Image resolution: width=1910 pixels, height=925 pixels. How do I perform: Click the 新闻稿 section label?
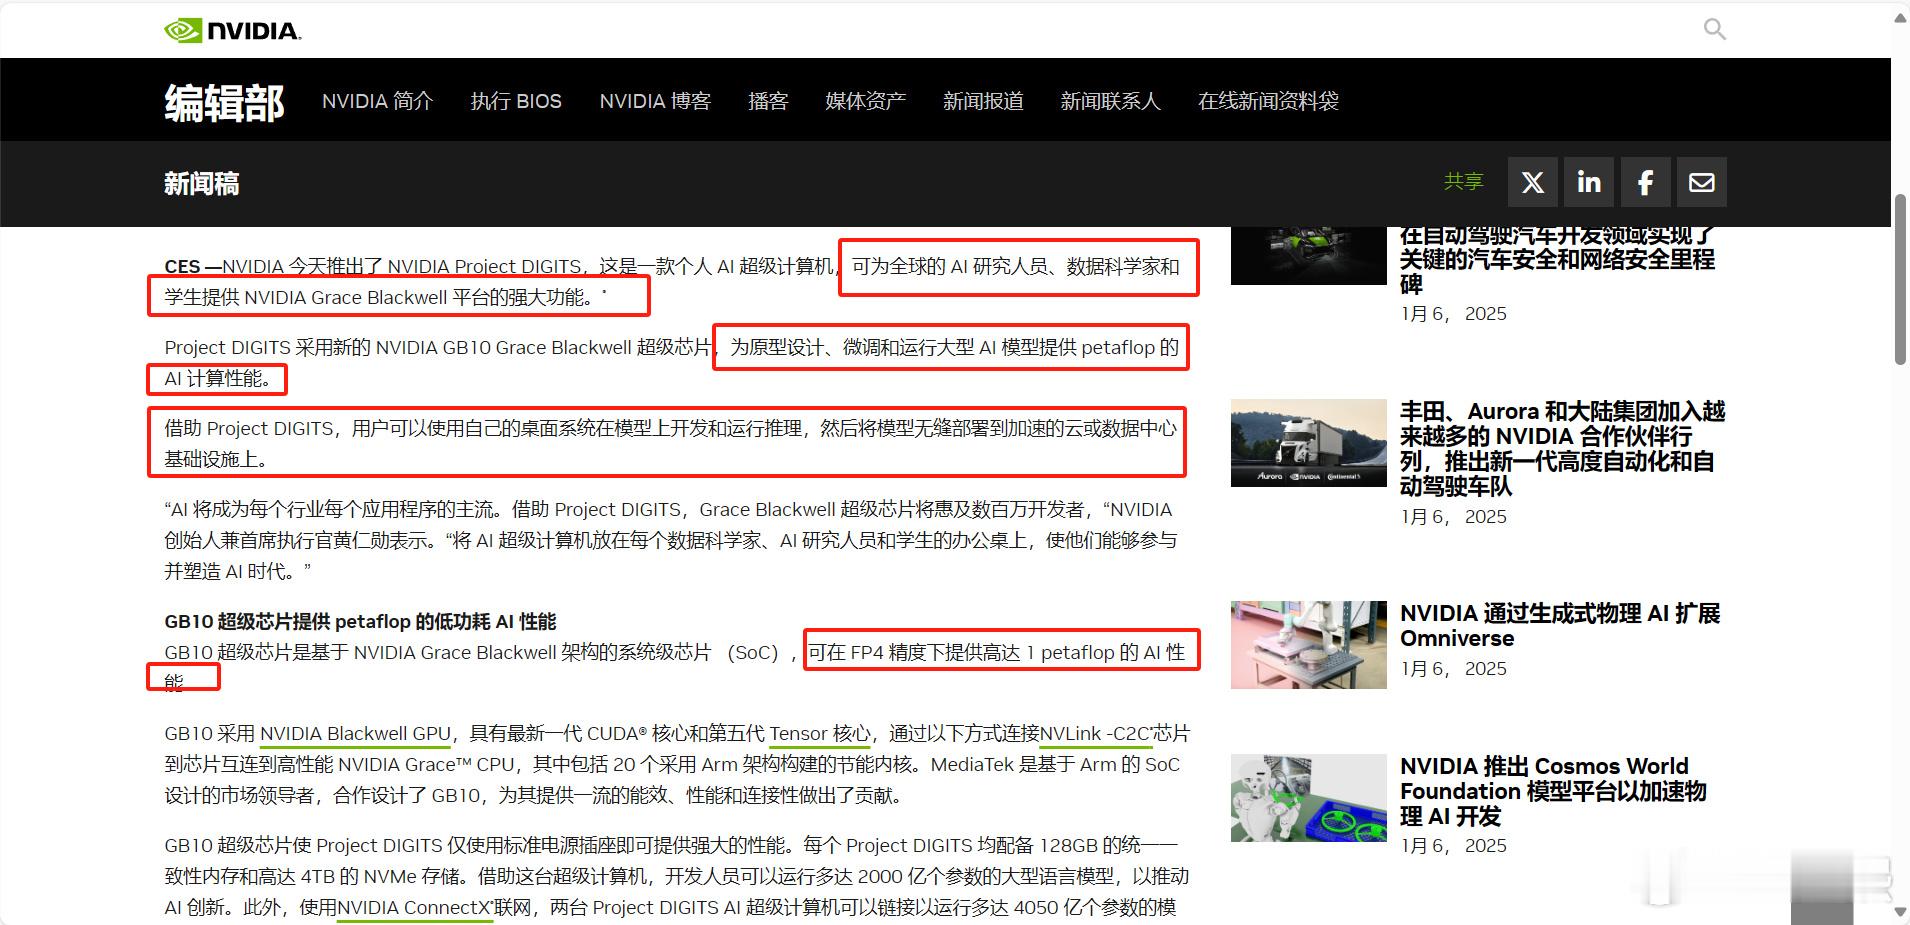202,183
